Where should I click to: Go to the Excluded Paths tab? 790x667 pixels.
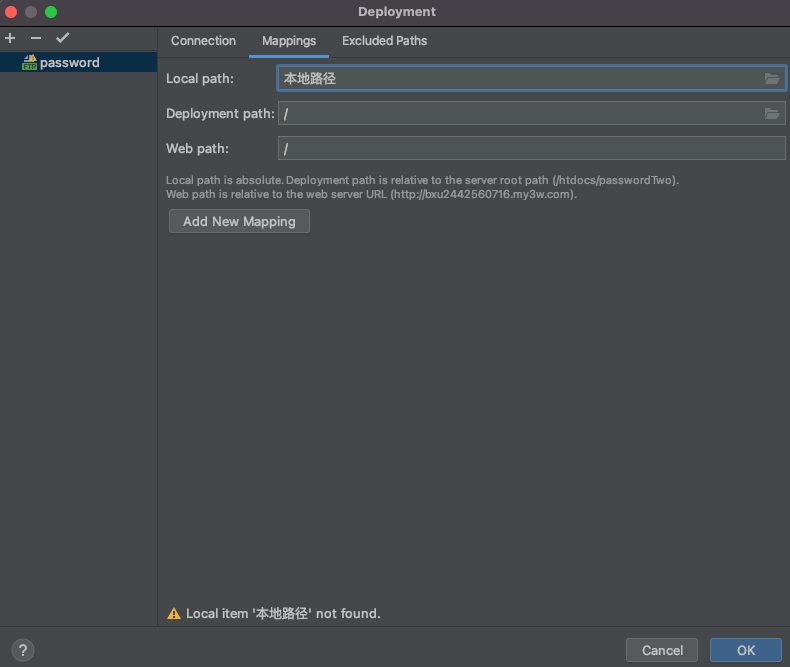tap(384, 41)
